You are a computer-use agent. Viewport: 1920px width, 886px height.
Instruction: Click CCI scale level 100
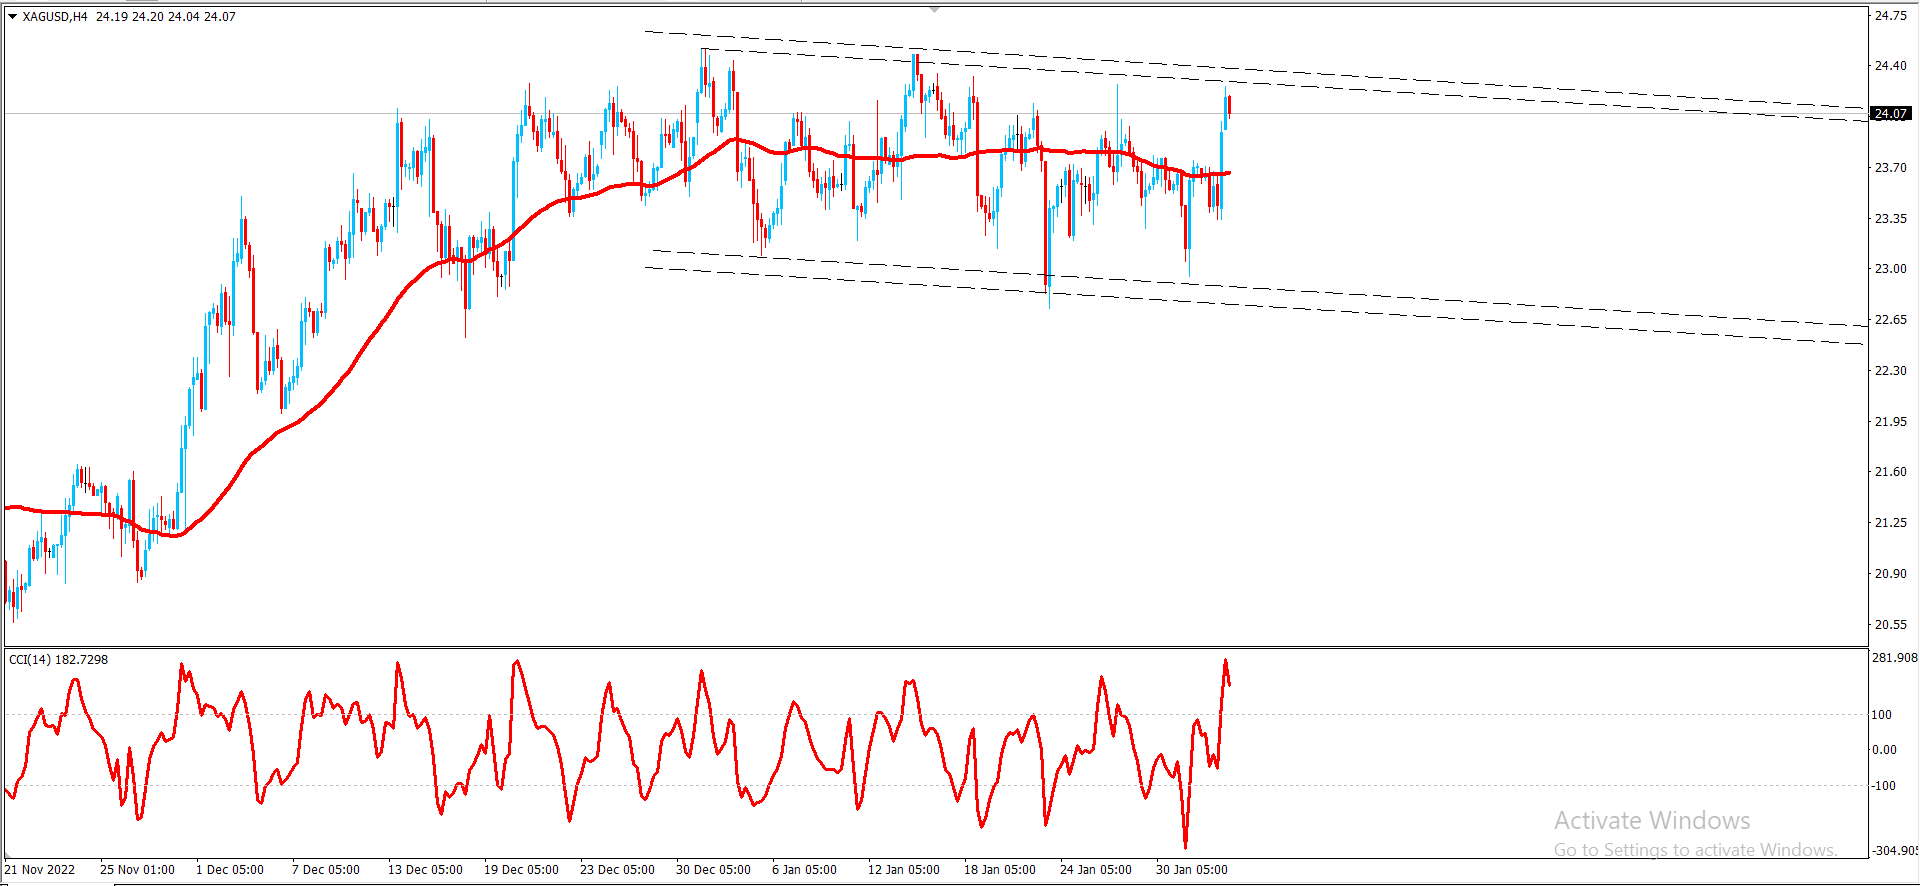point(1882,715)
